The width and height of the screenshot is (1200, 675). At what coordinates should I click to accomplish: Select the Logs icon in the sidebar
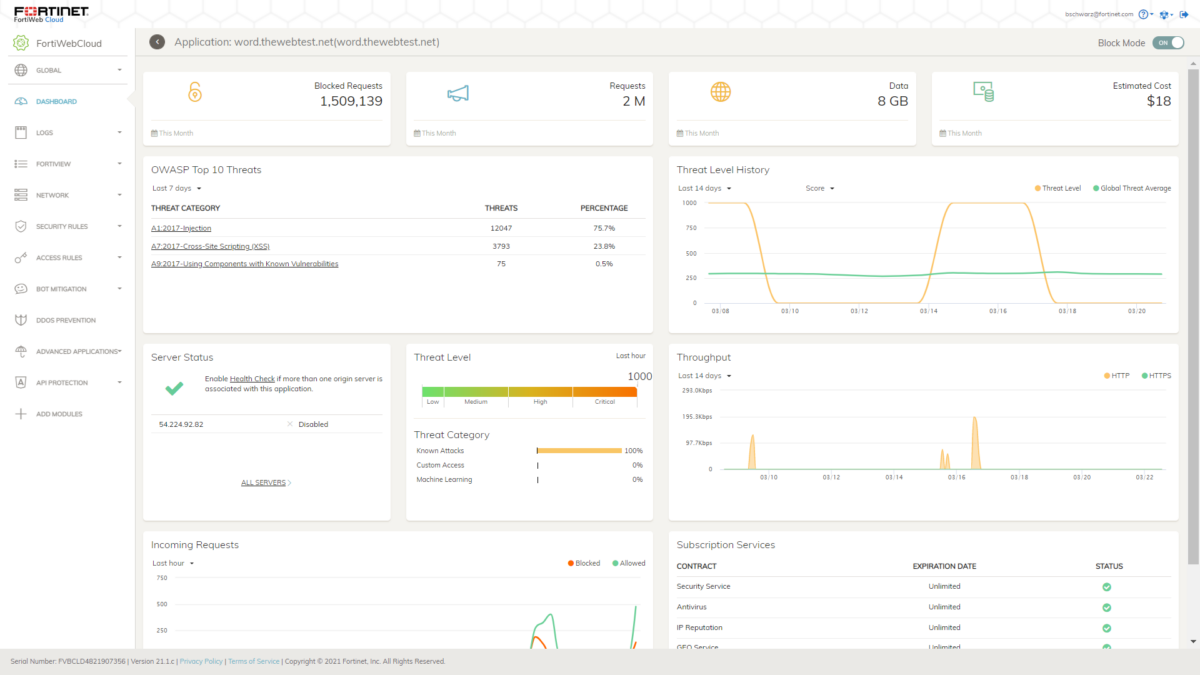click(x=20, y=133)
